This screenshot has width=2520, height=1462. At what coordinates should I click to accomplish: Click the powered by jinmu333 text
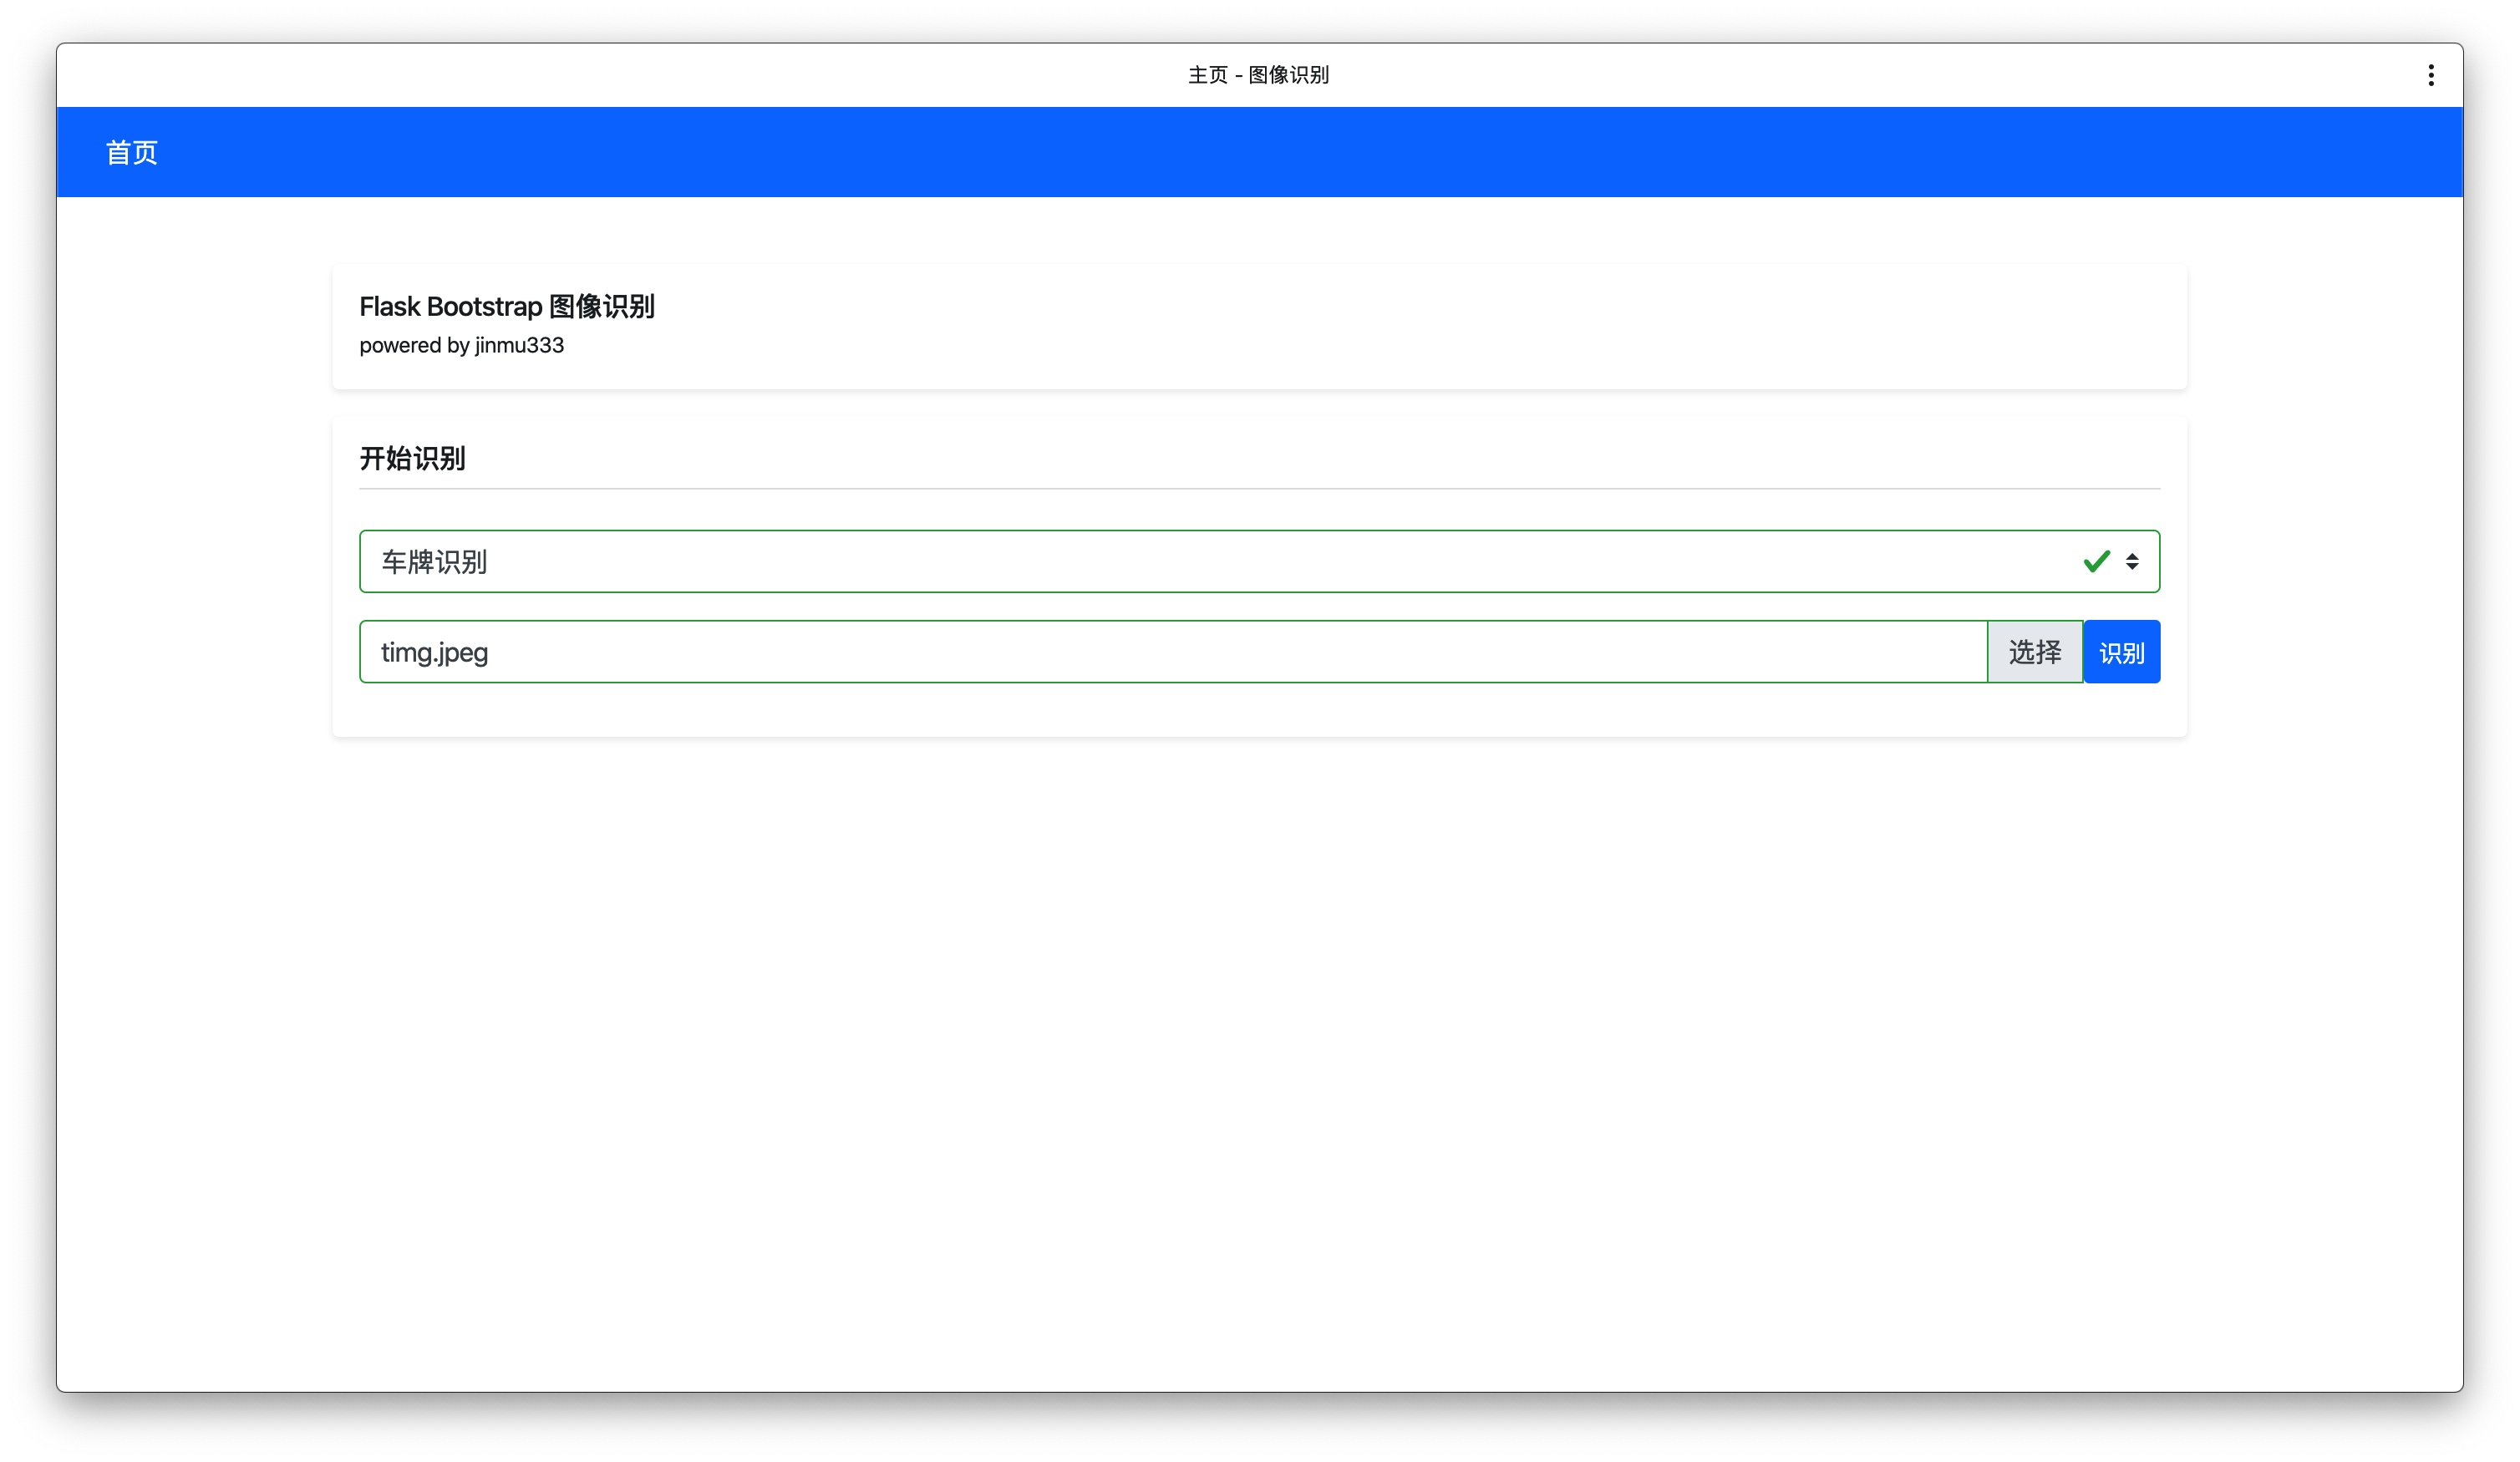pos(462,345)
